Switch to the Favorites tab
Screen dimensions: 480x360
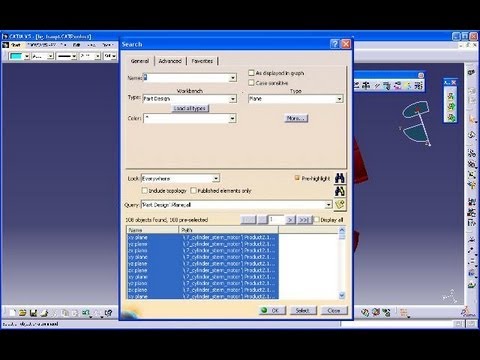[202, 61]
